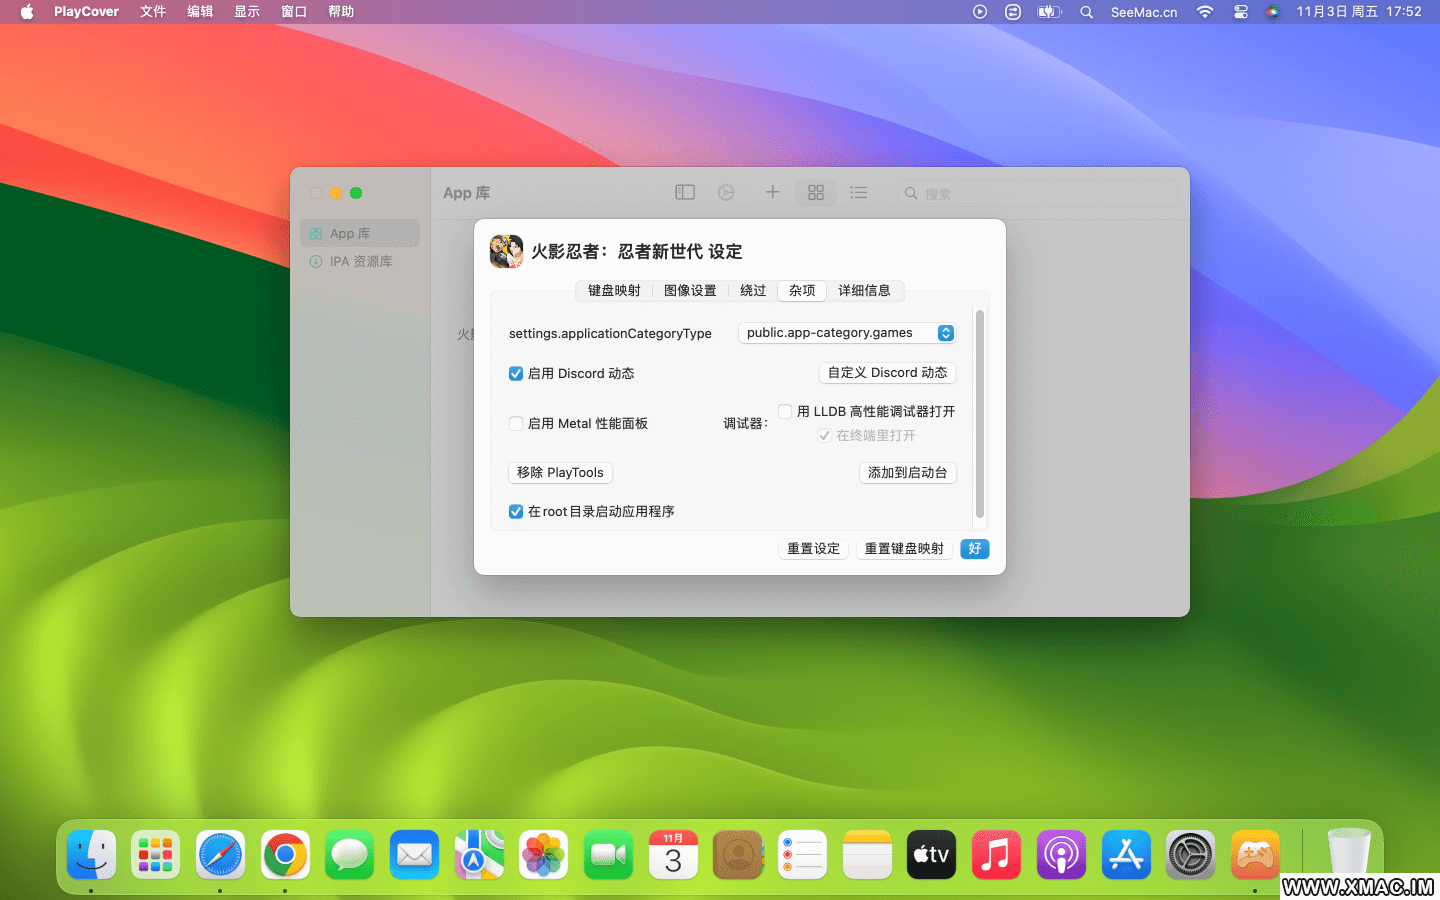This screenshot has width=1440, height=900.
Task: Open Music from the Dock
Action: 996,855
